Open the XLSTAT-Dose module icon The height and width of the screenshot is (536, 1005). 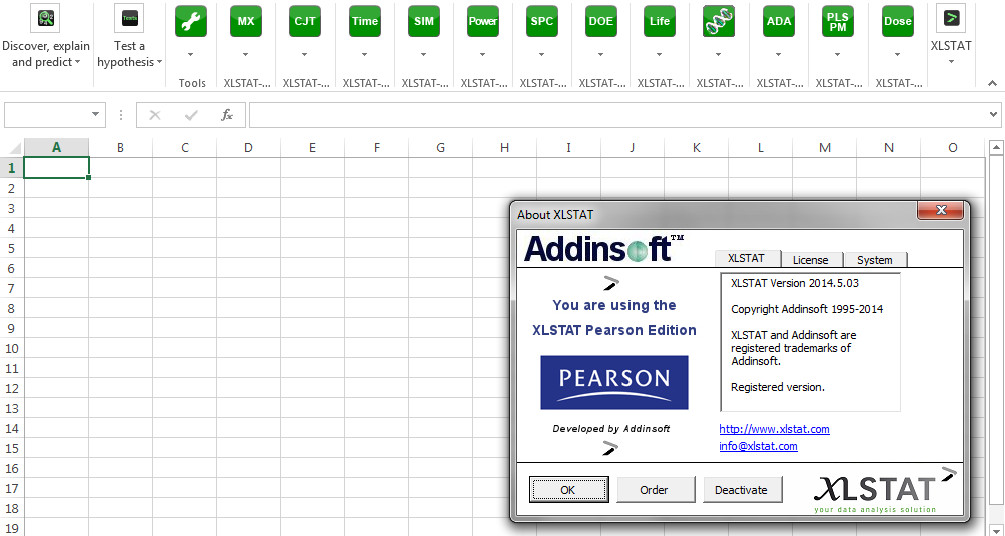pos(897,21)
